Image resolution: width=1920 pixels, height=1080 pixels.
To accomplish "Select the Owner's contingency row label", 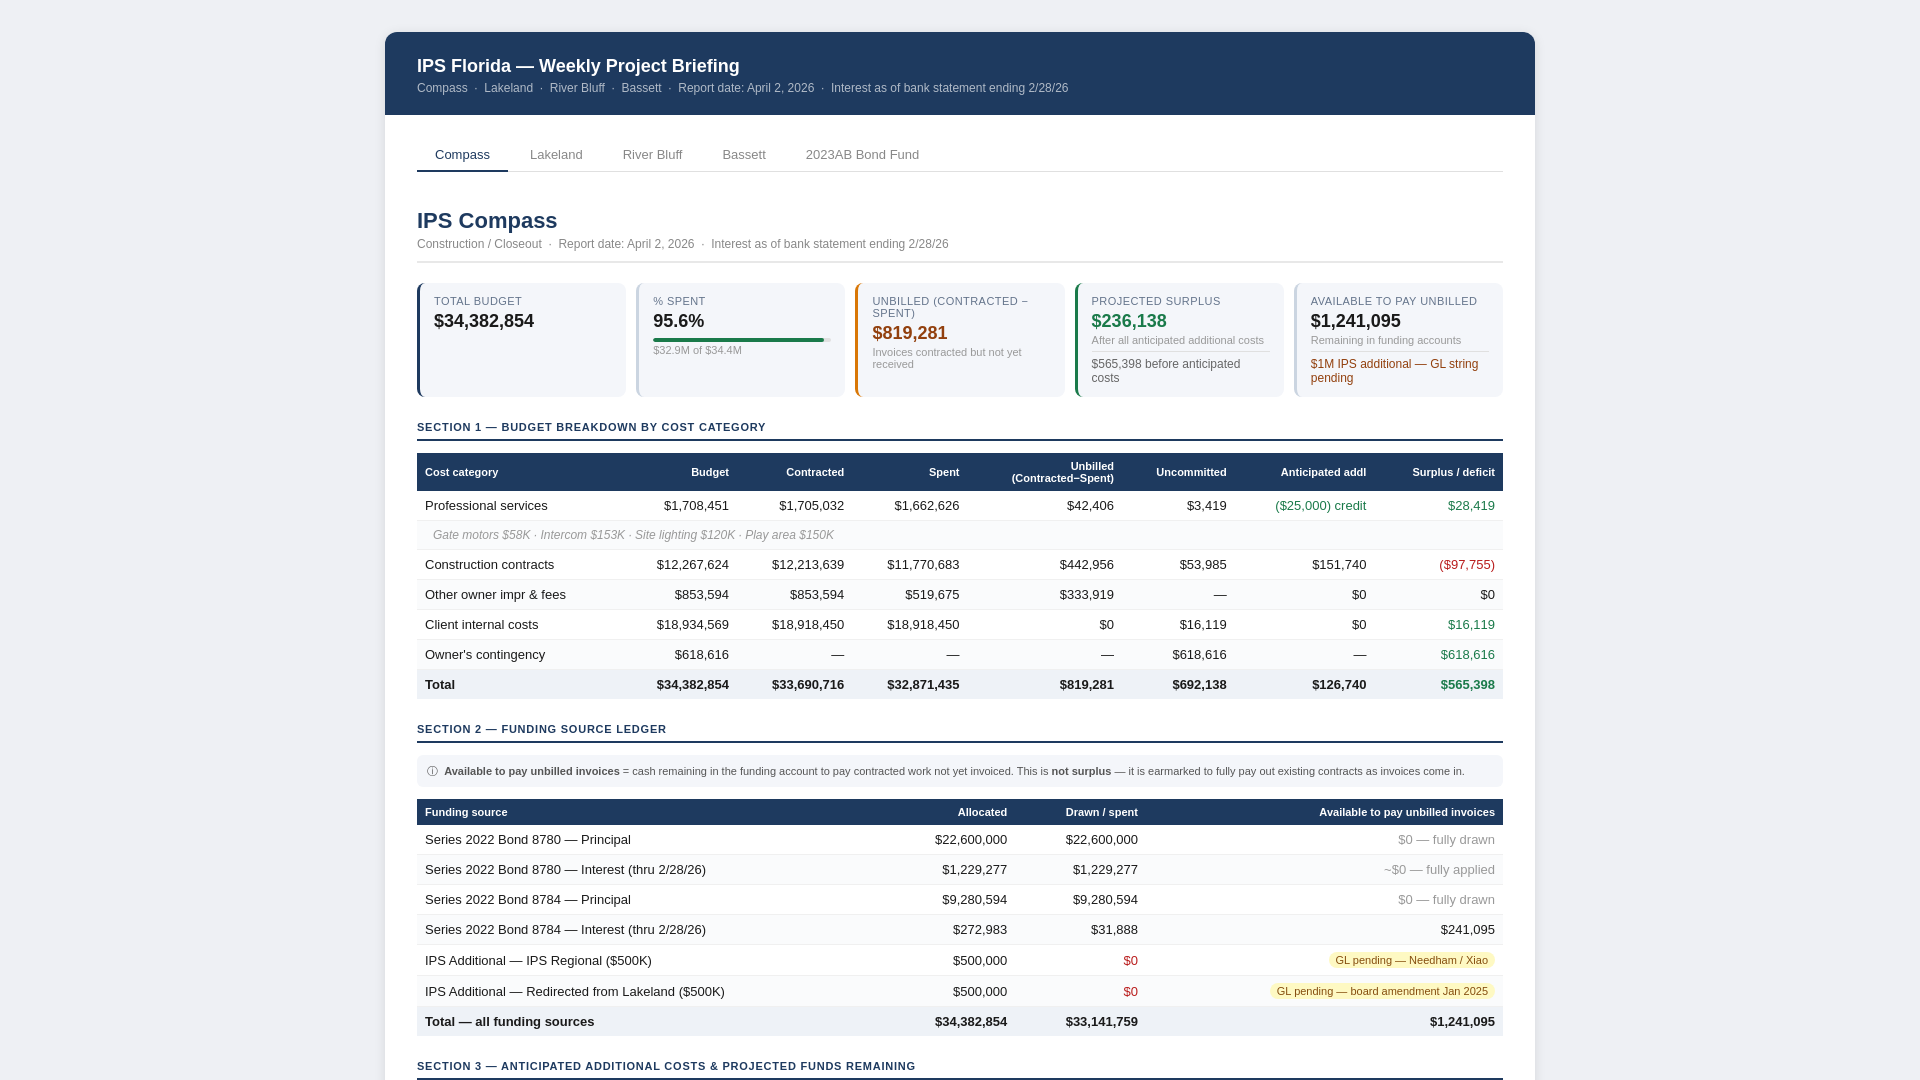I will (485, 655).
